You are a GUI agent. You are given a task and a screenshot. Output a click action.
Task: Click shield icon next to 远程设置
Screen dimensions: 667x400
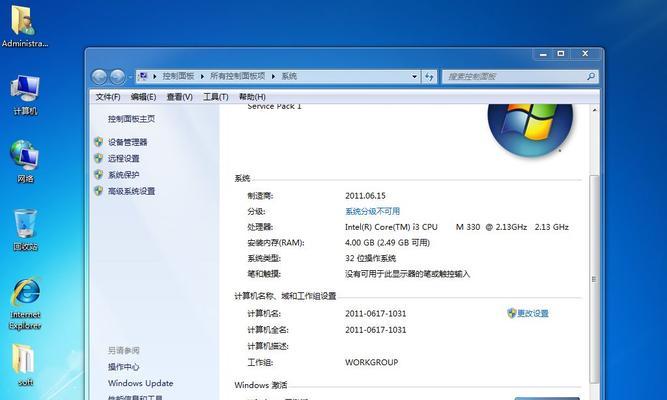[99, 158]
